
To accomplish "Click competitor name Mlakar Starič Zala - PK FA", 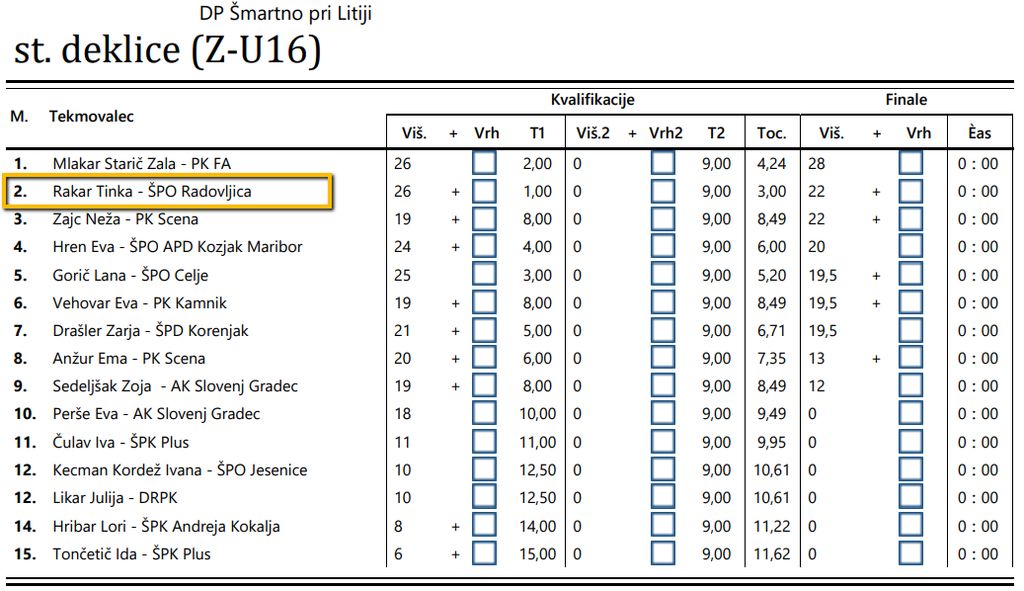I will pos(141,163).
